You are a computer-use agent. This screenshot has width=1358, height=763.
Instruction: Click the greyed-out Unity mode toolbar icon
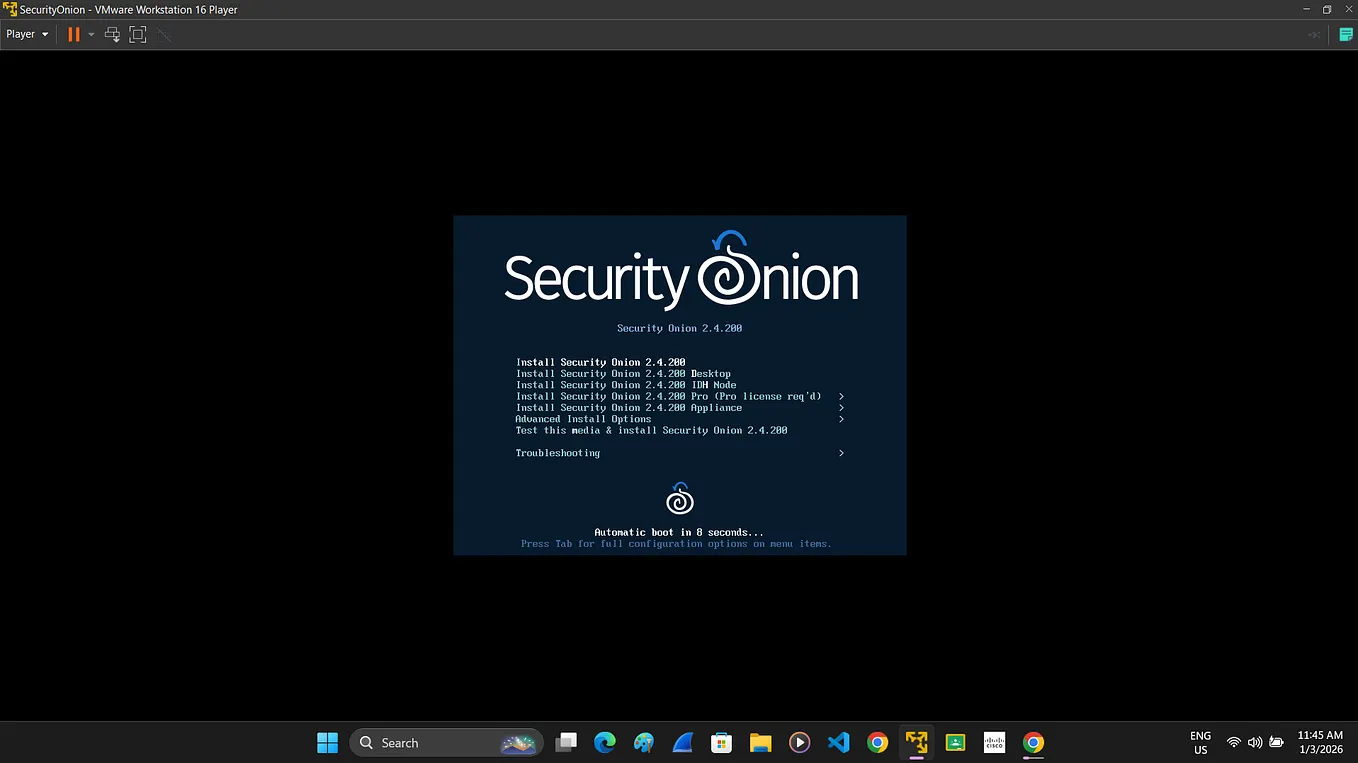[x=164, y=34]
